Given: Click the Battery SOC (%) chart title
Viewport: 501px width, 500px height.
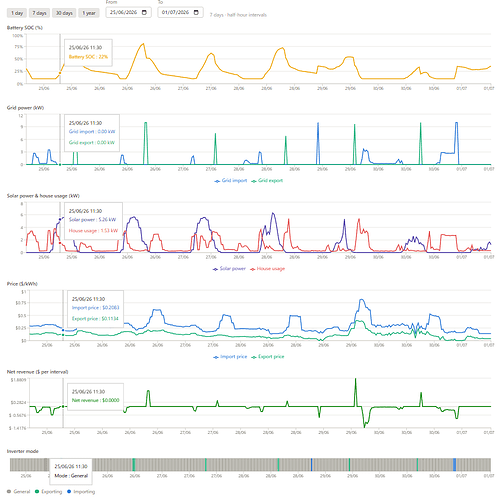Looking at the screenshot, I should (x=25, y=28).
